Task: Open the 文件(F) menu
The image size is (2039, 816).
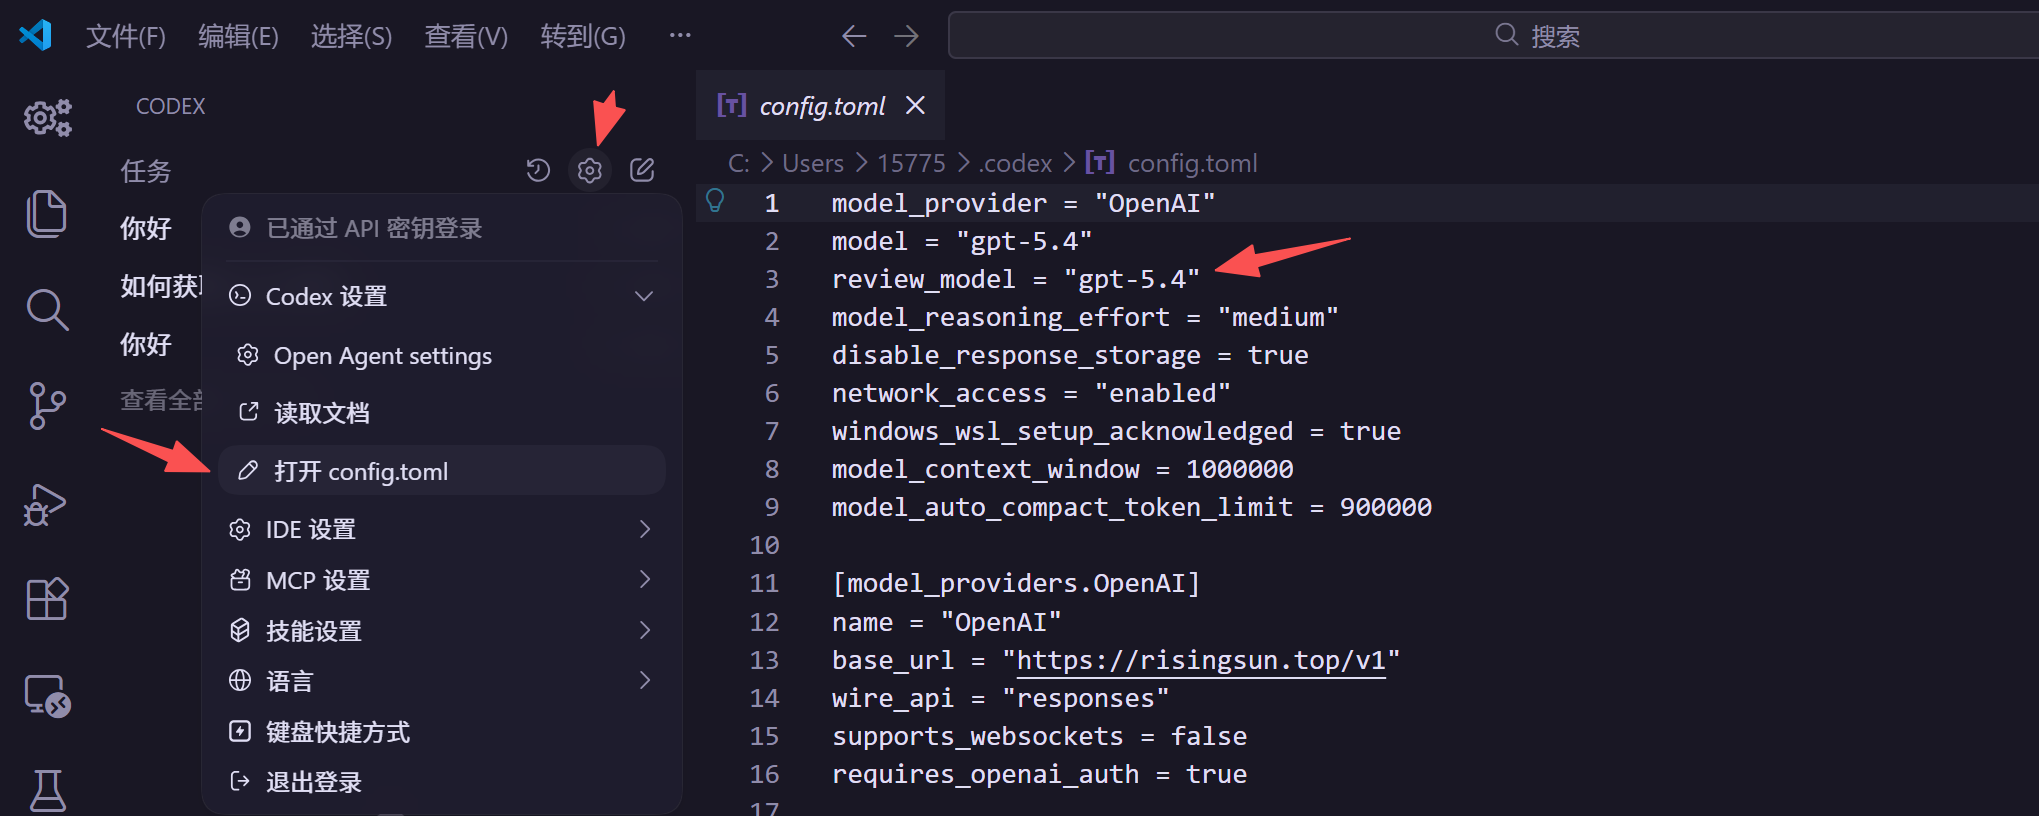Action: pos(125,36)
